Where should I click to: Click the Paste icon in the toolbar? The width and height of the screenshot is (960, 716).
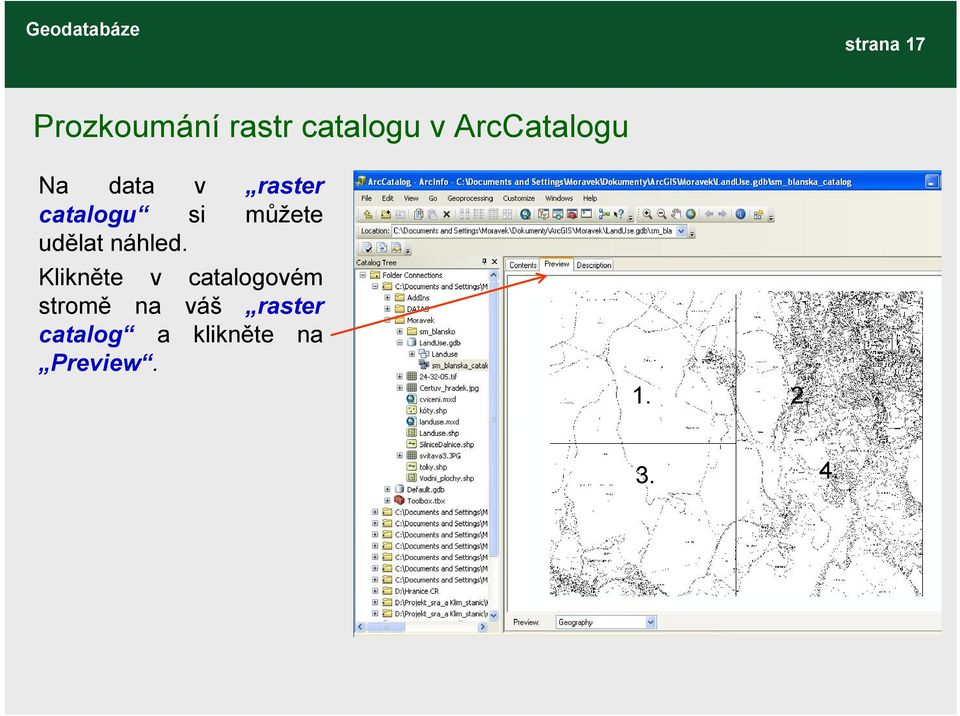[x=432, y=214]
